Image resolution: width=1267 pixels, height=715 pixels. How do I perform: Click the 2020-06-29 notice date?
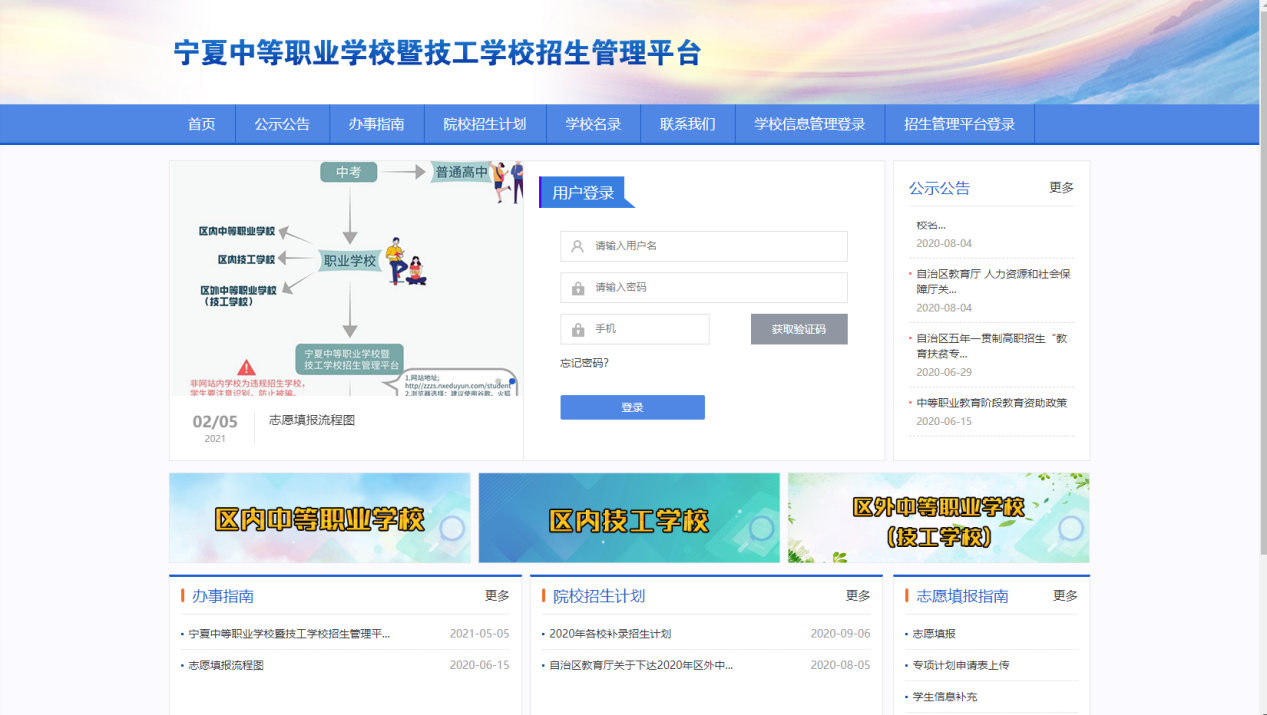[x=944, y=372]
